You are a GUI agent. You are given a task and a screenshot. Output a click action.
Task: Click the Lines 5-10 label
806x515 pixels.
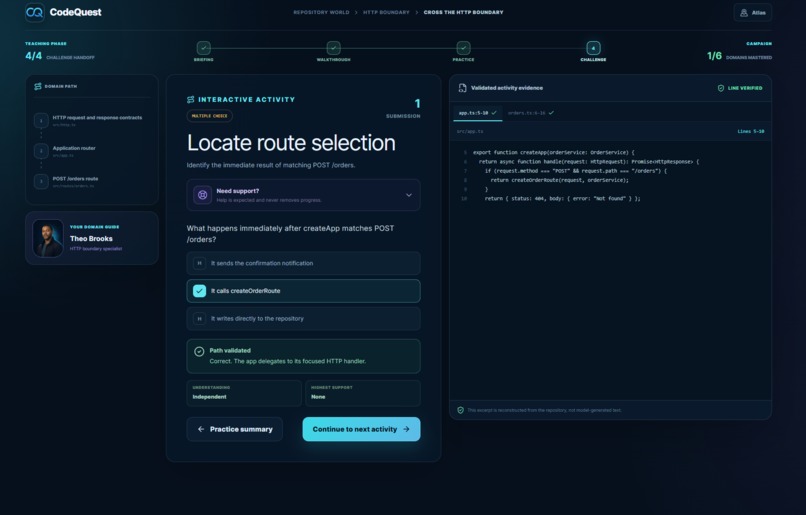(x=750, y=132)
